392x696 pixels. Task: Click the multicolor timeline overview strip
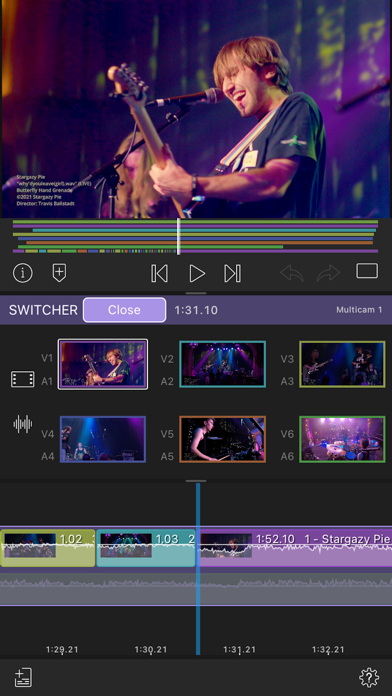pyautogui.click(x=196, y=237)
